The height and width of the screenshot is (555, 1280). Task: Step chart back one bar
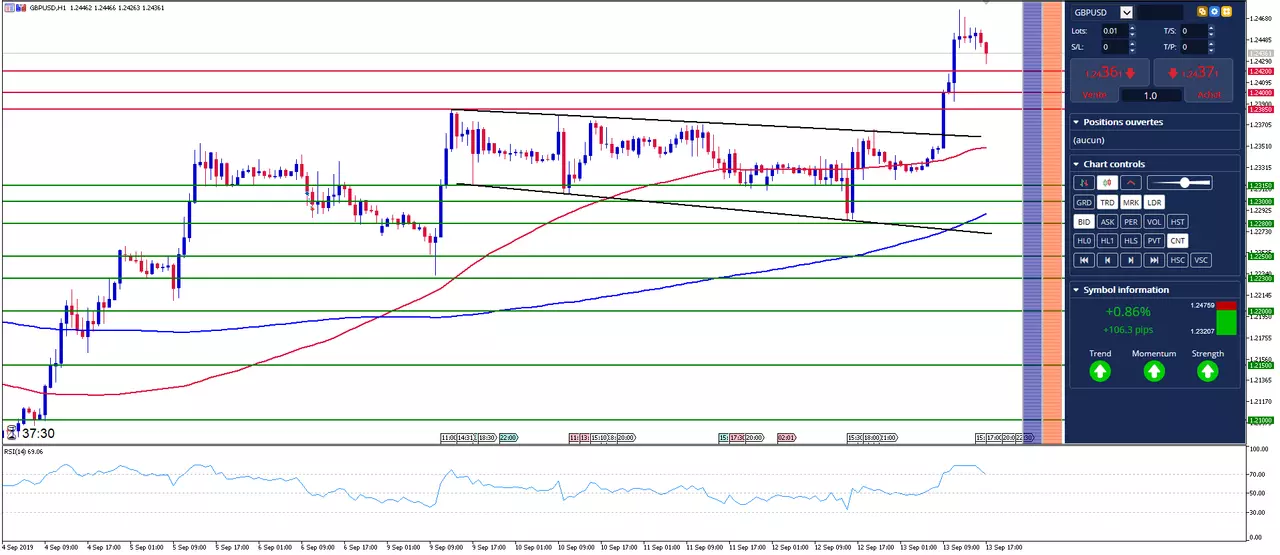click(x=1108, y=260)
